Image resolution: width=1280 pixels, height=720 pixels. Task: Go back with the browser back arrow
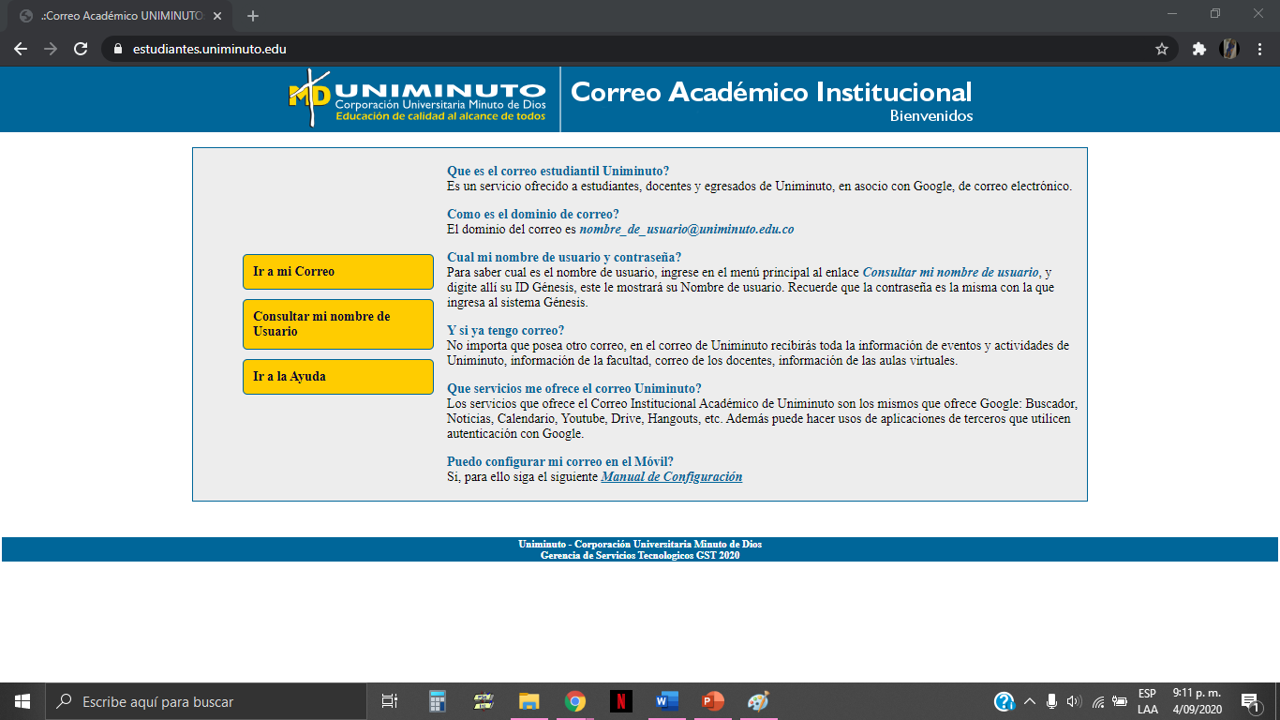click(x=20, y=49)
